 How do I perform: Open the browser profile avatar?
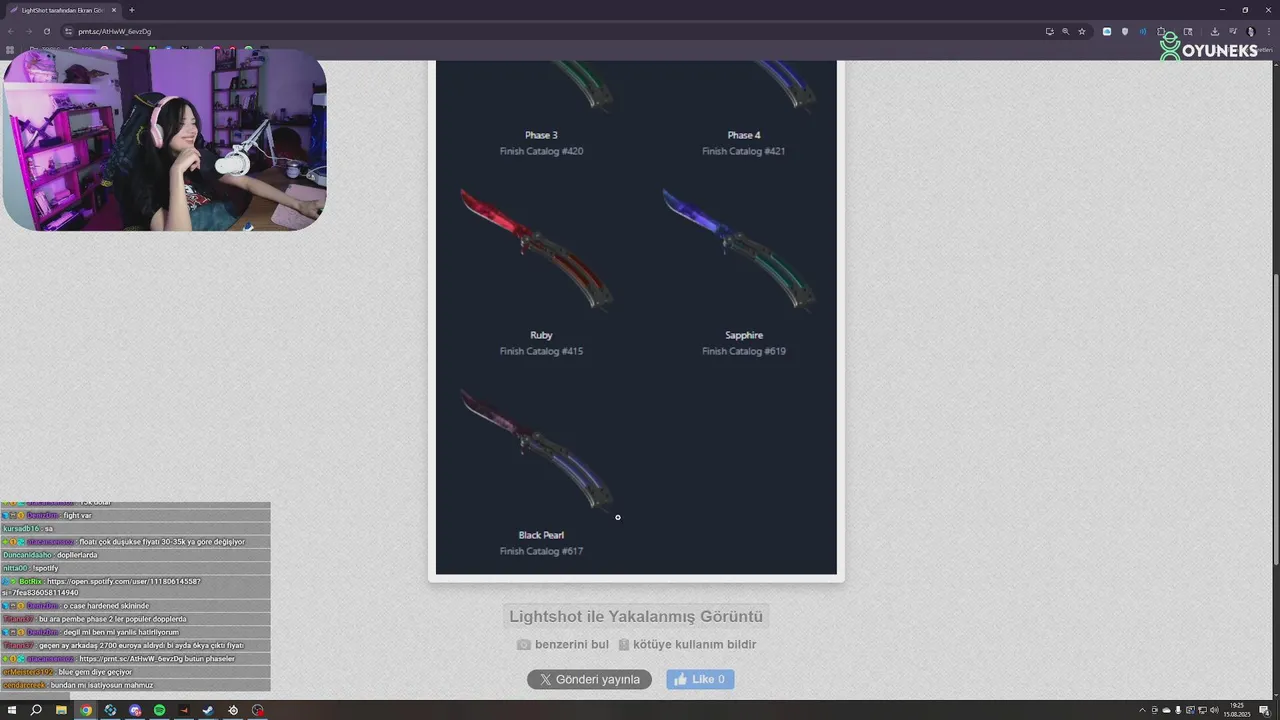[1250, 31]
